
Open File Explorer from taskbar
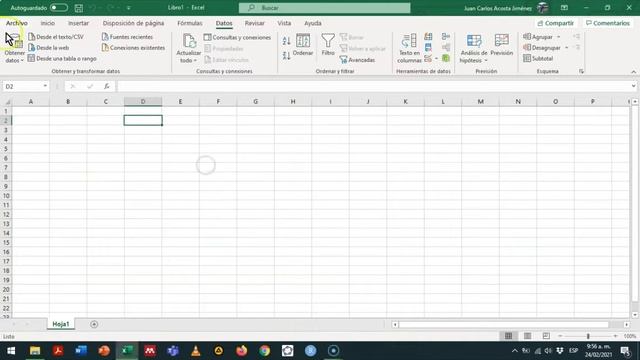pyautogui.click(x=35, y=351)
